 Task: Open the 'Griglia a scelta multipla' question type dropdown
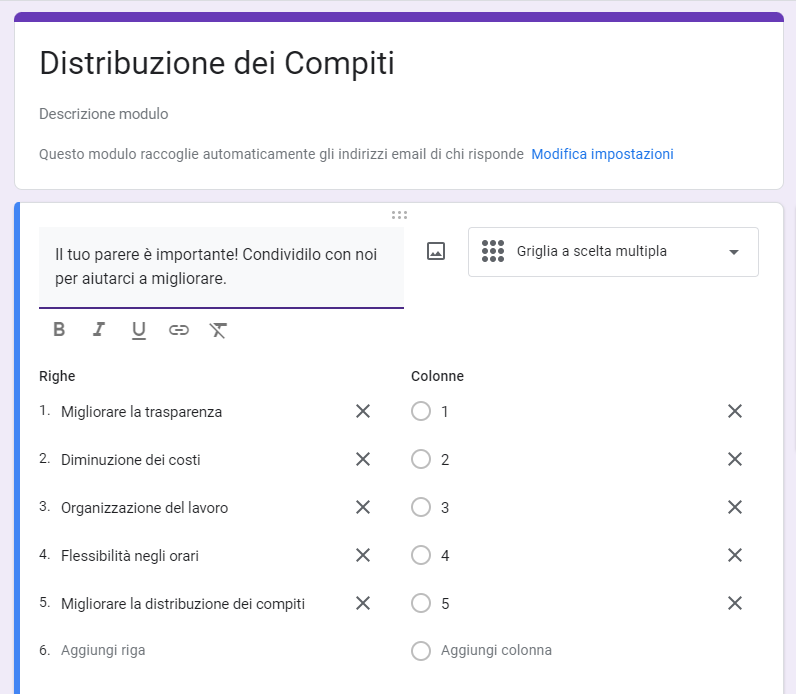pyautogui.click(x=613, y=252)
